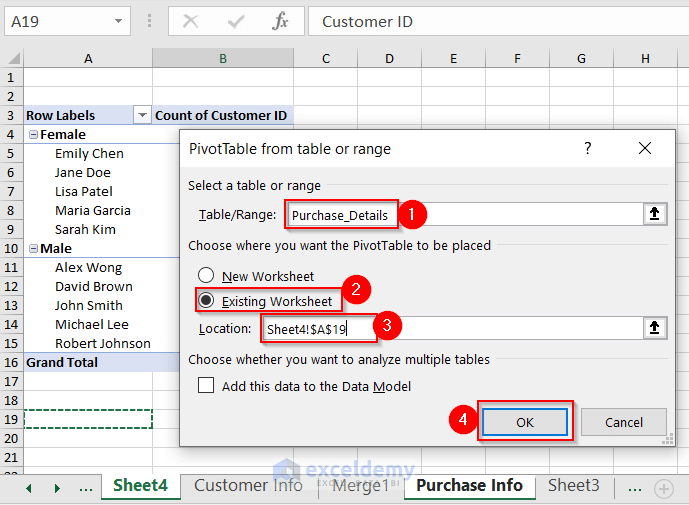The height and width of the screenshot is (505, 689).
Task: Click the Cancel X icon in formula bar
Action: point(191,21)
